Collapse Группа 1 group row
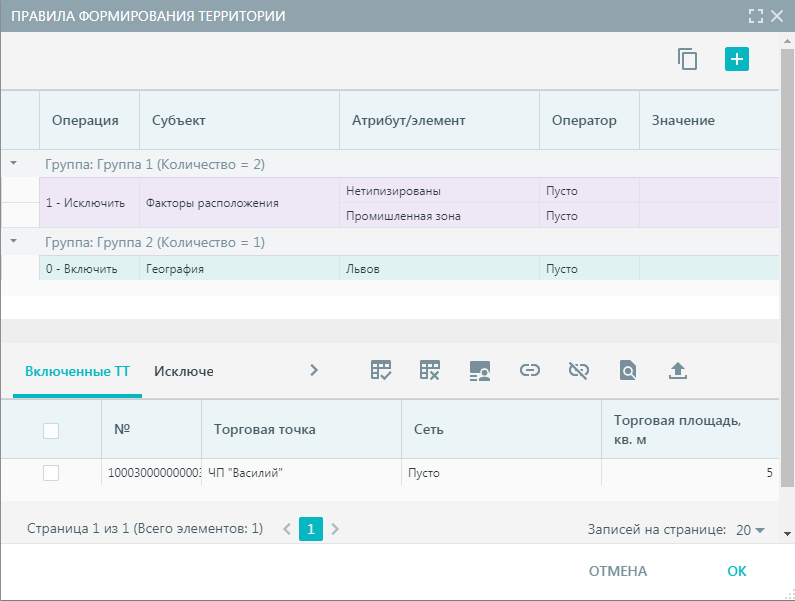The width and height of the screenshot is (795, 601). tap(14, 163)
